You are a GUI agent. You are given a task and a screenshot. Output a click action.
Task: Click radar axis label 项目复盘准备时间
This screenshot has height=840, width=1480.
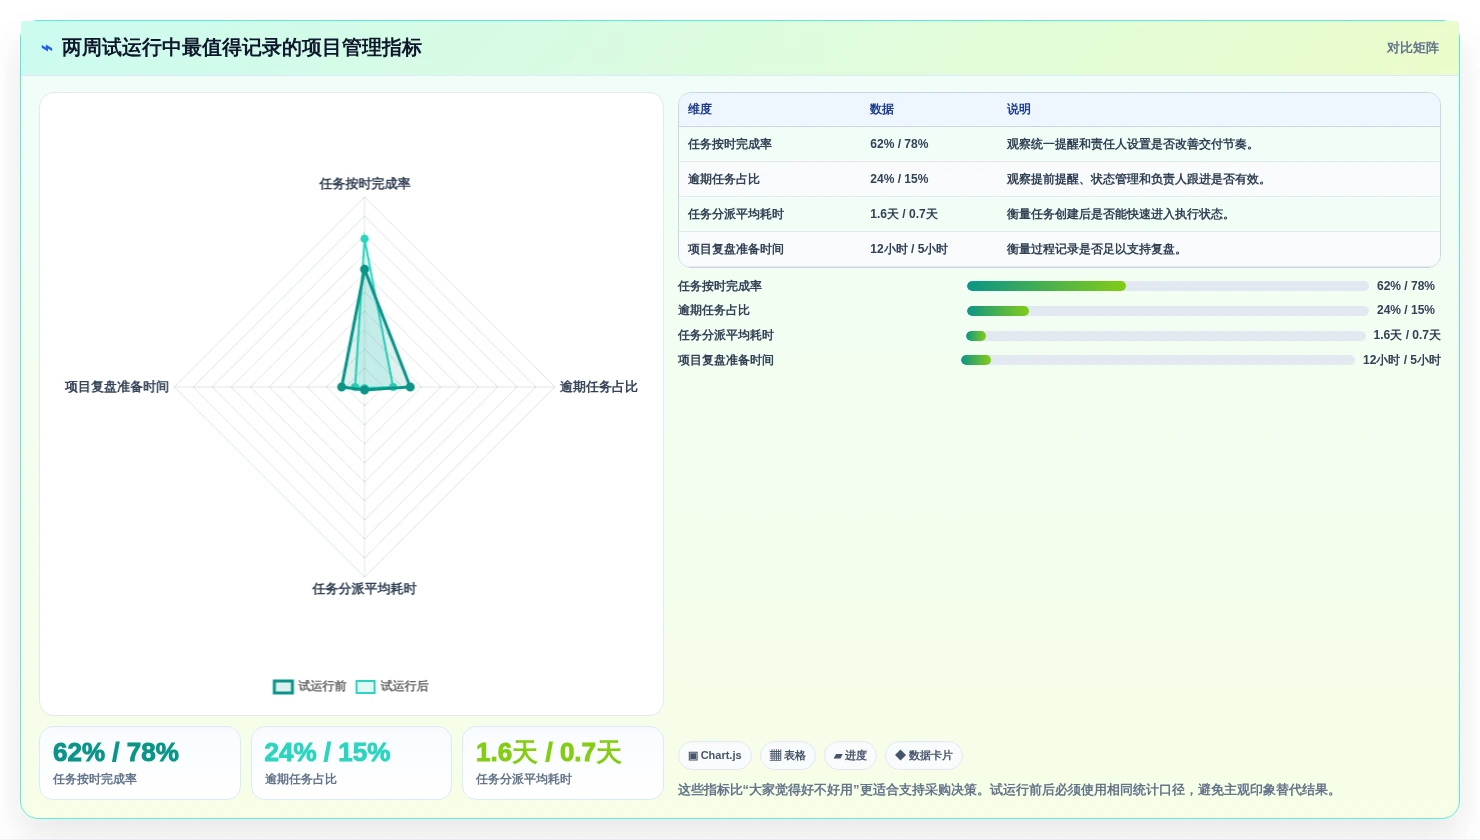[117, 387]
